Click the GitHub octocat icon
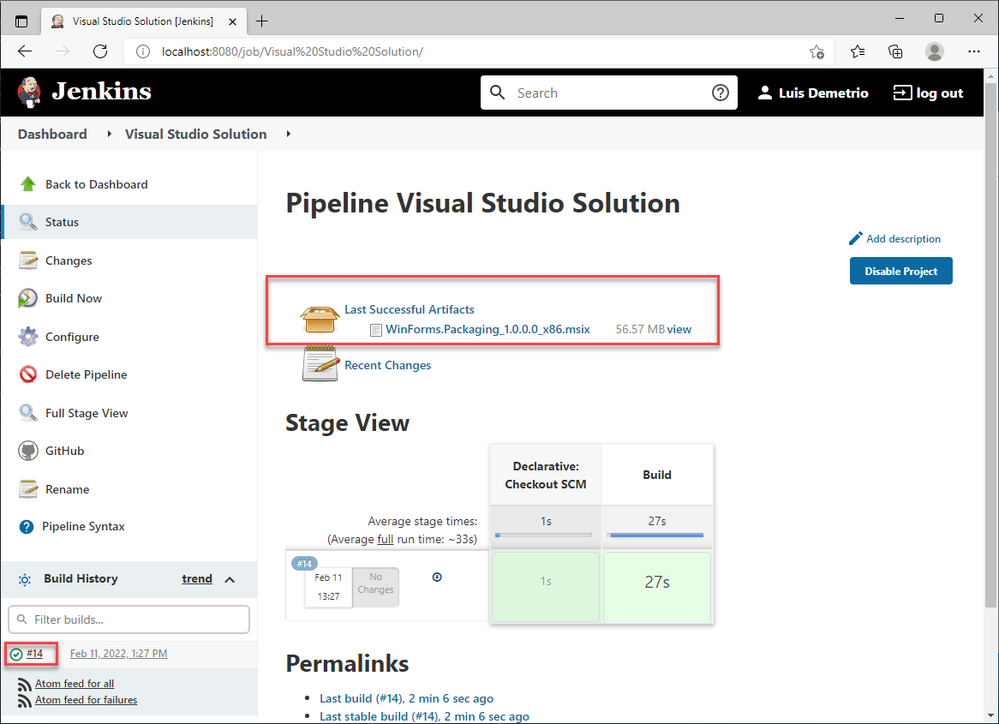The height and width of the screenshot is (724, 999). click(28, 451)
